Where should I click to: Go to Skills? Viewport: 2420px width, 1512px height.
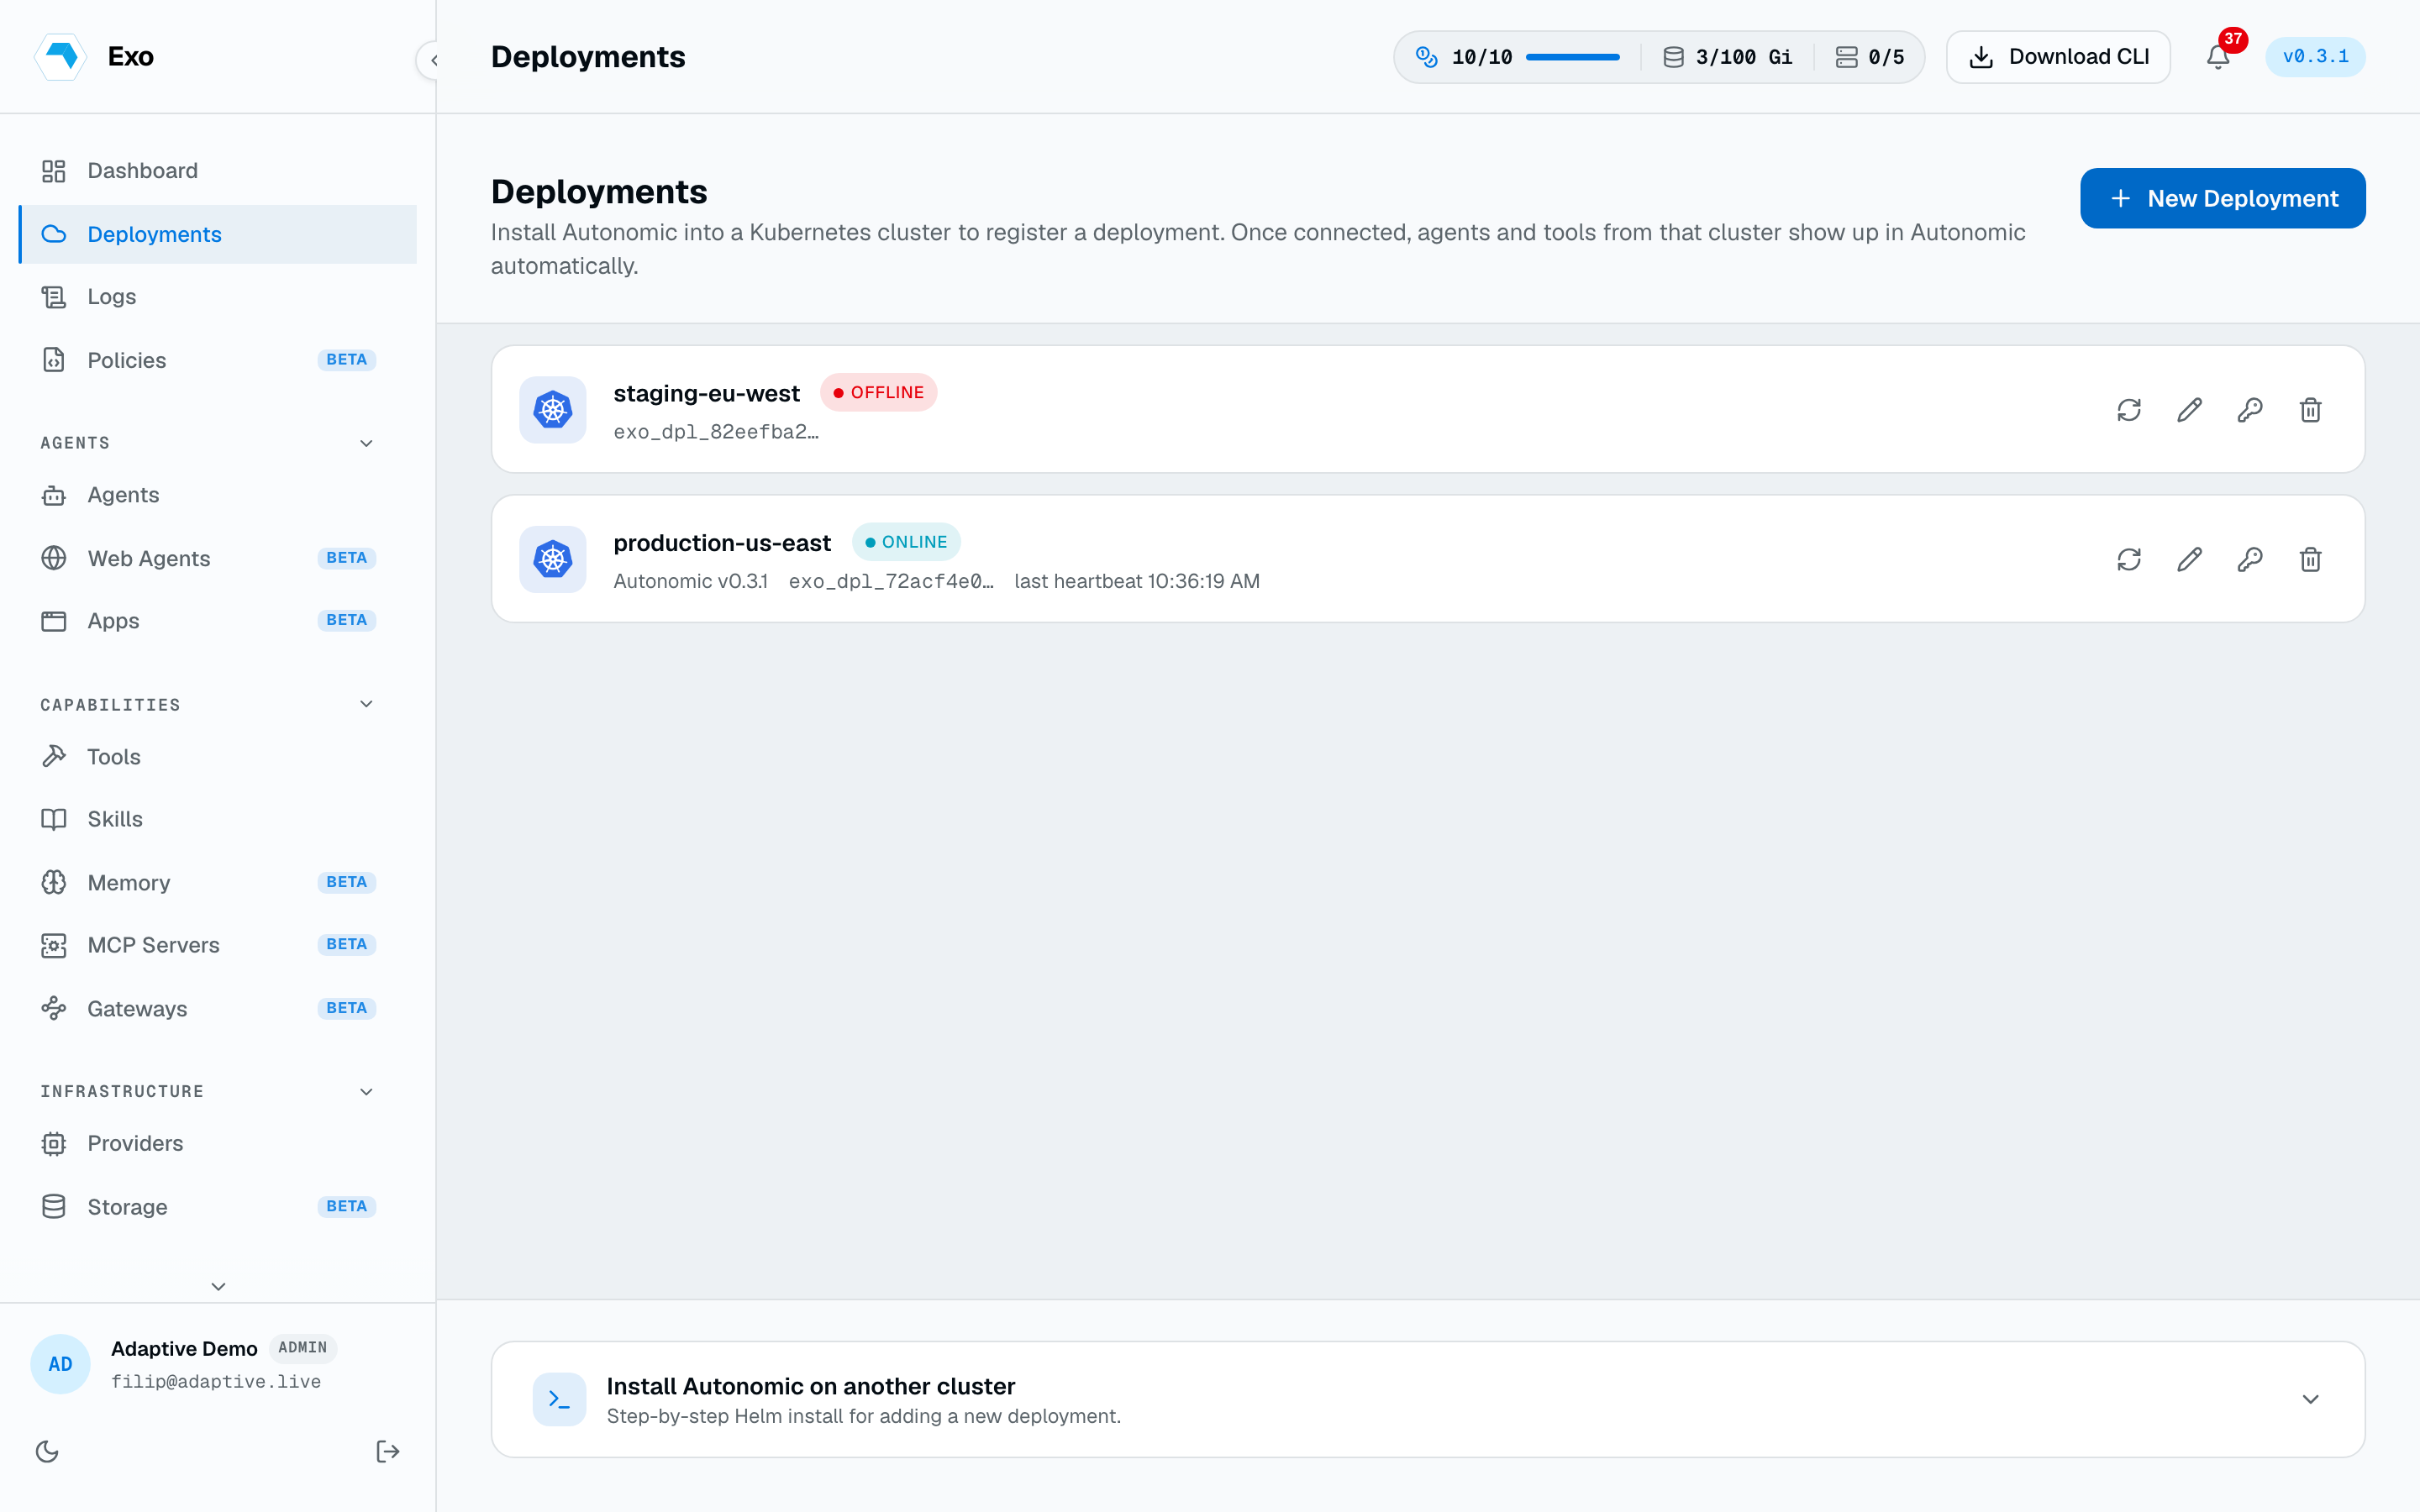[217, 819]
